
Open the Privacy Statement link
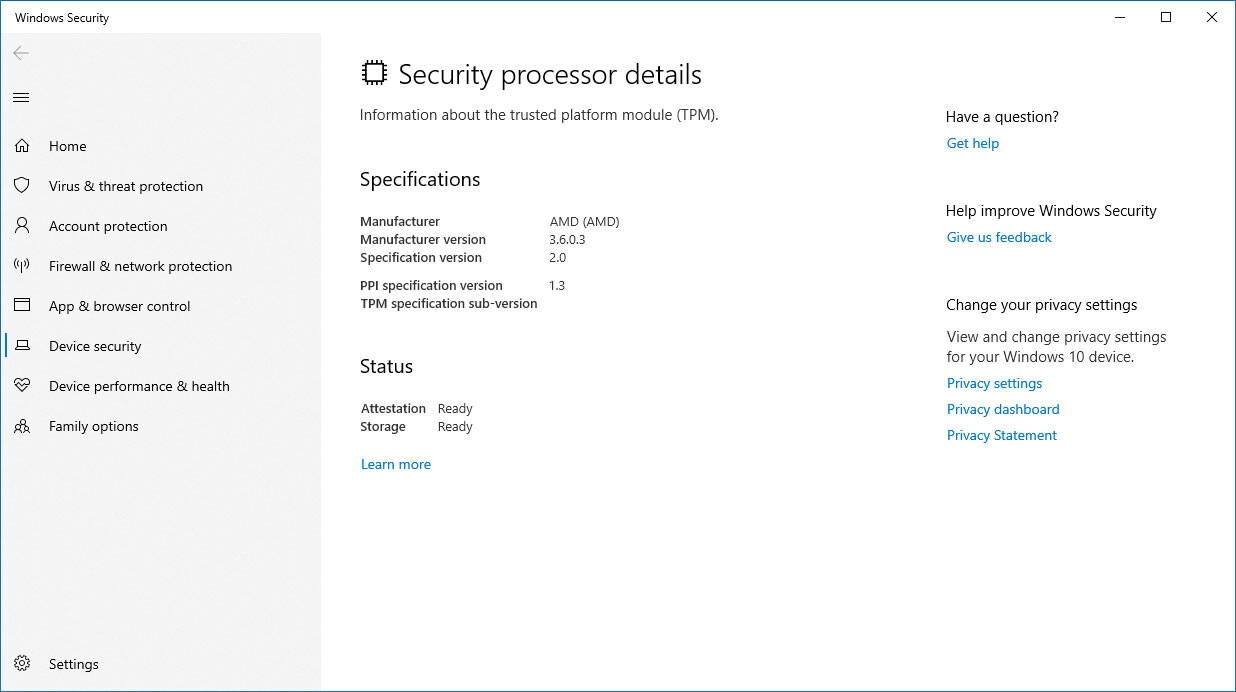pos(1002,435)
